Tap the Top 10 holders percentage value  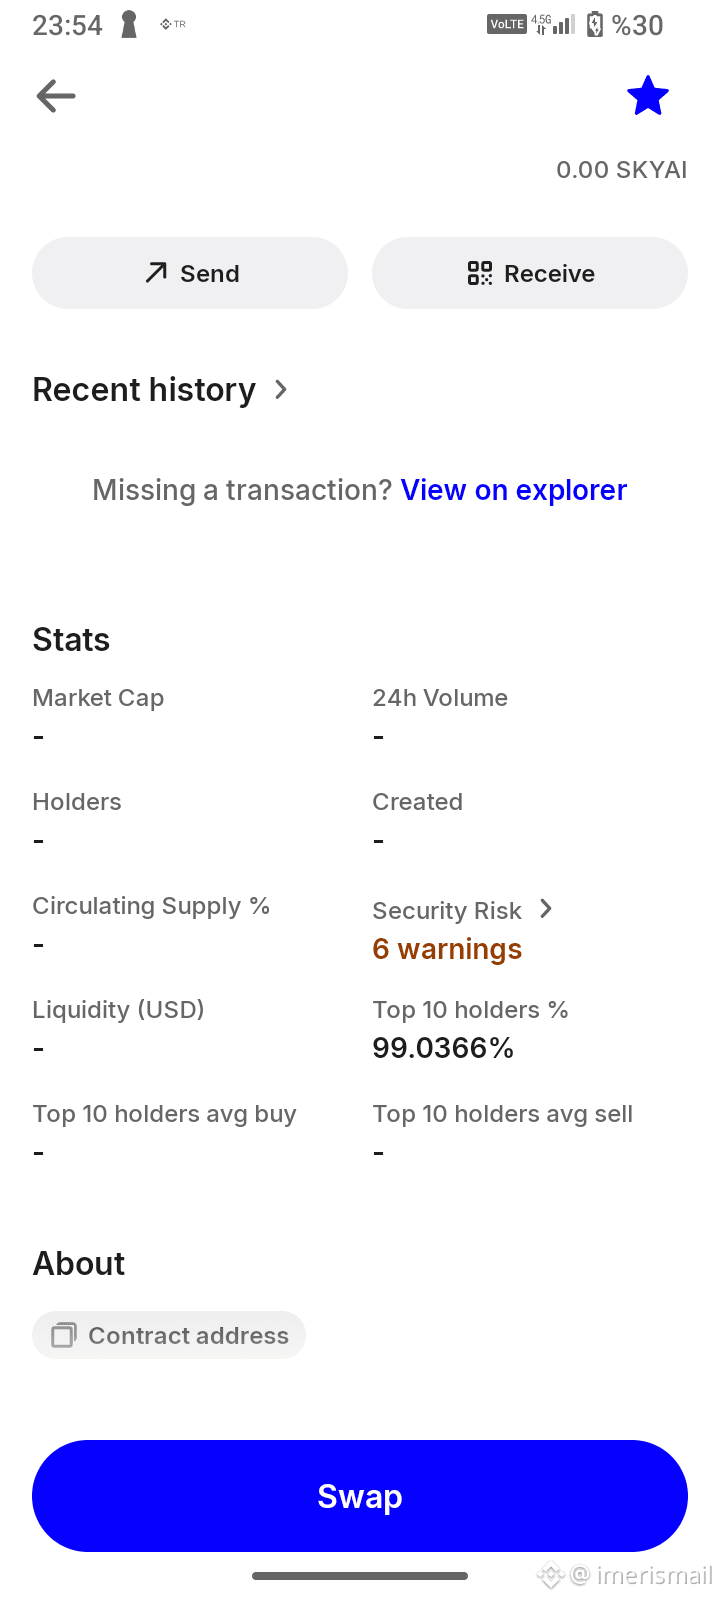(x=443, y=1048)
